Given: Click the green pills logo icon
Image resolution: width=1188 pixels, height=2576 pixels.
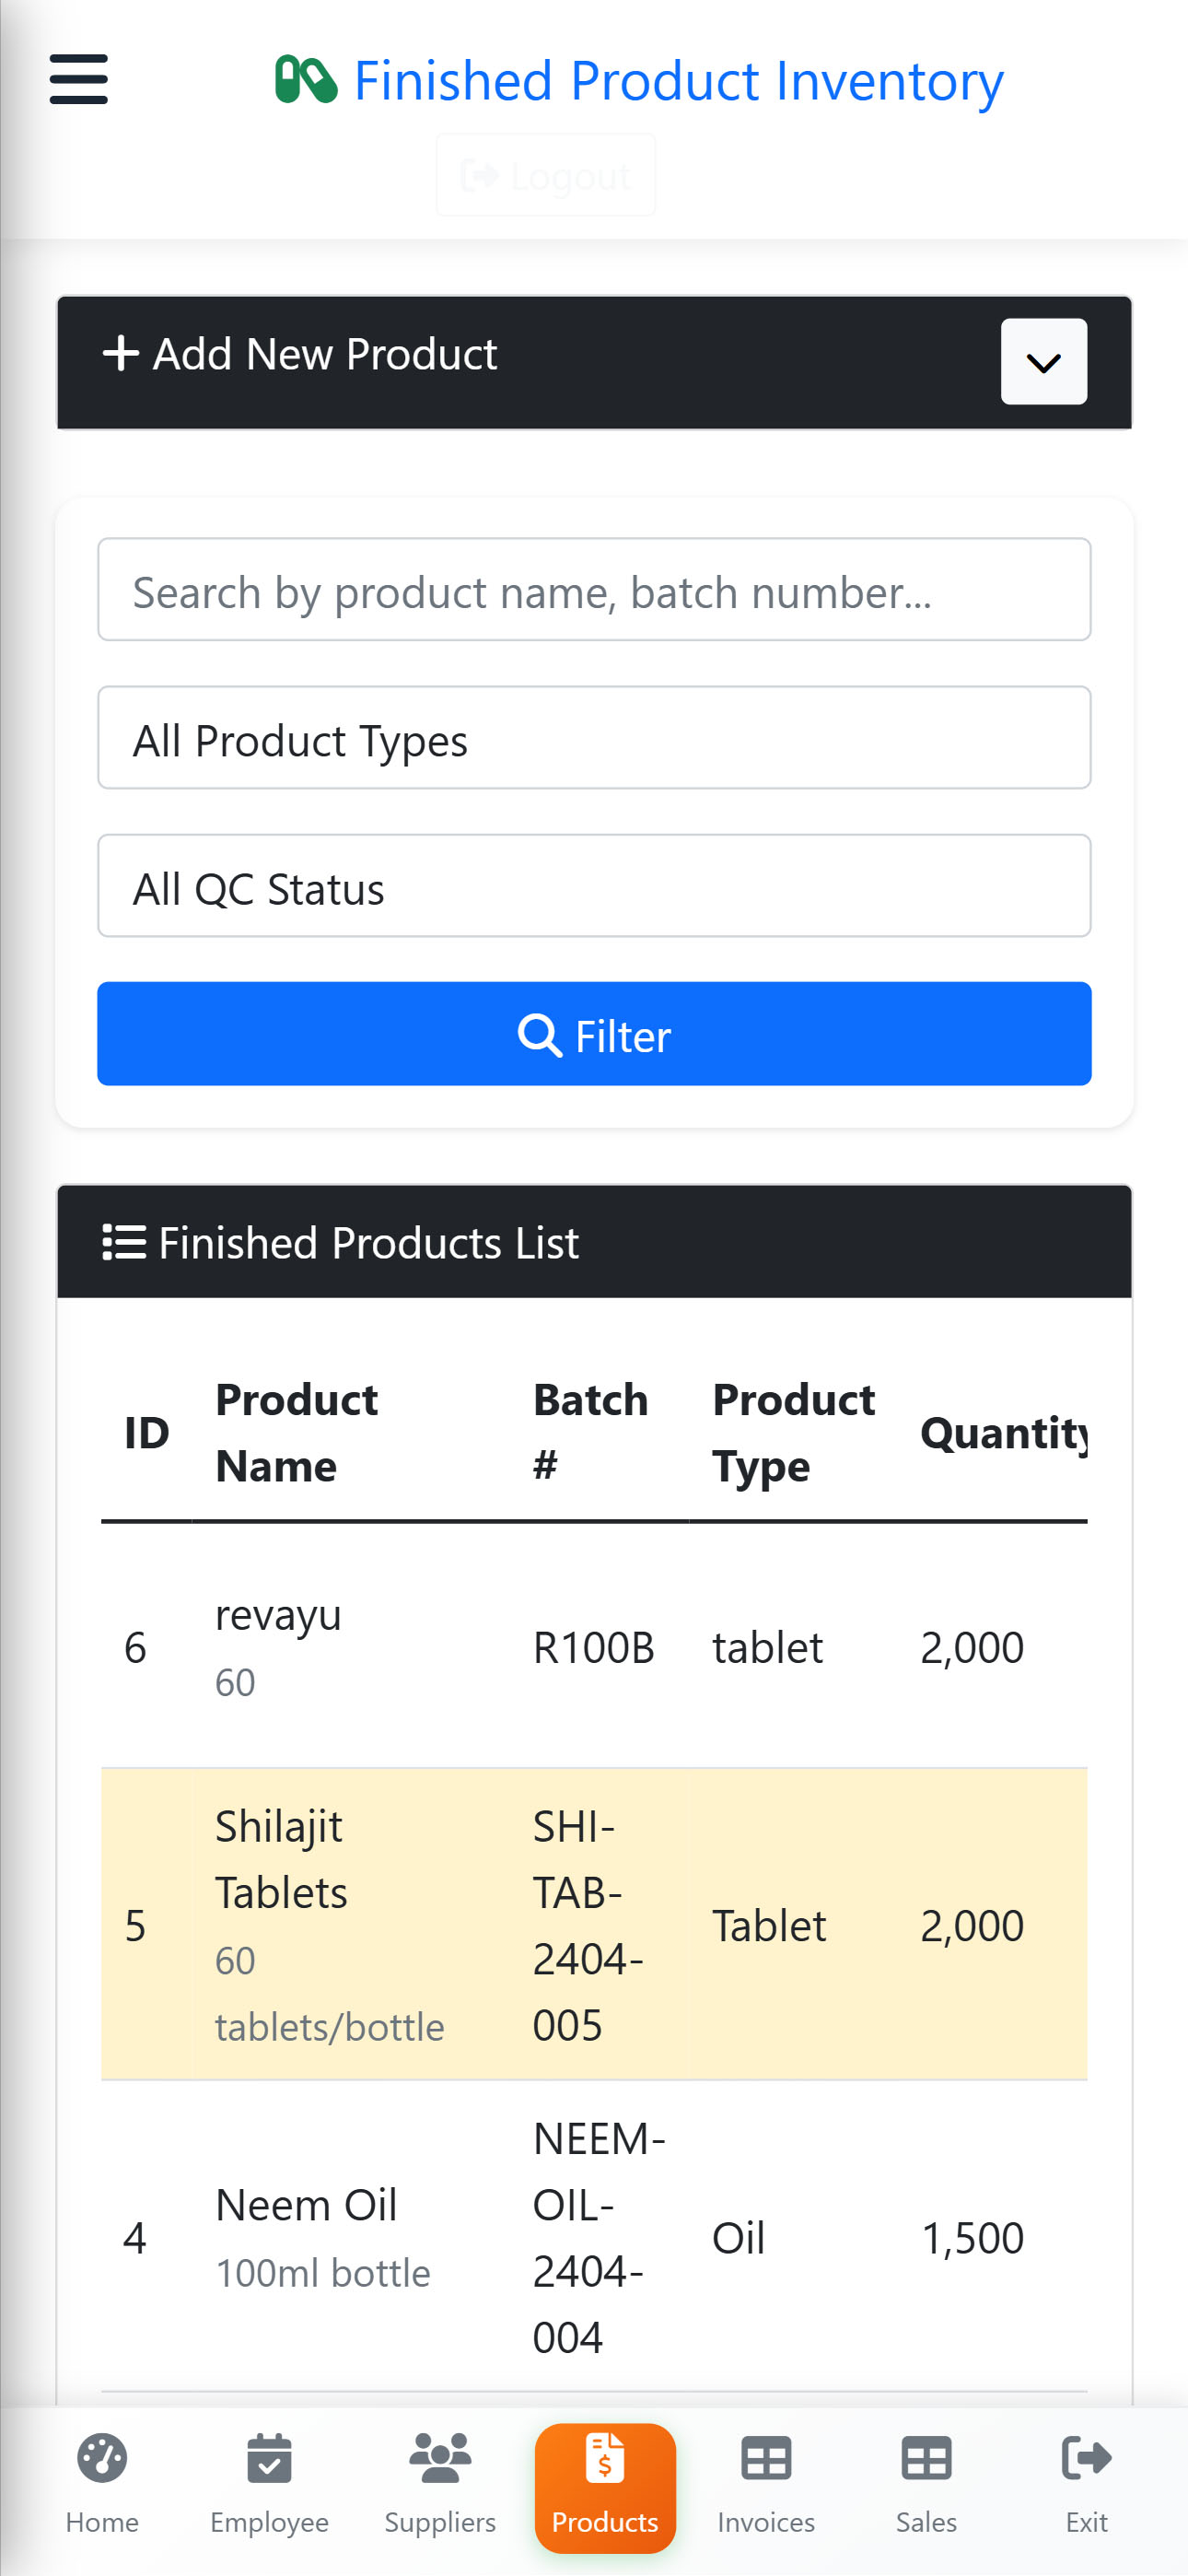Looking at the screenshot, I should [305, 80].
